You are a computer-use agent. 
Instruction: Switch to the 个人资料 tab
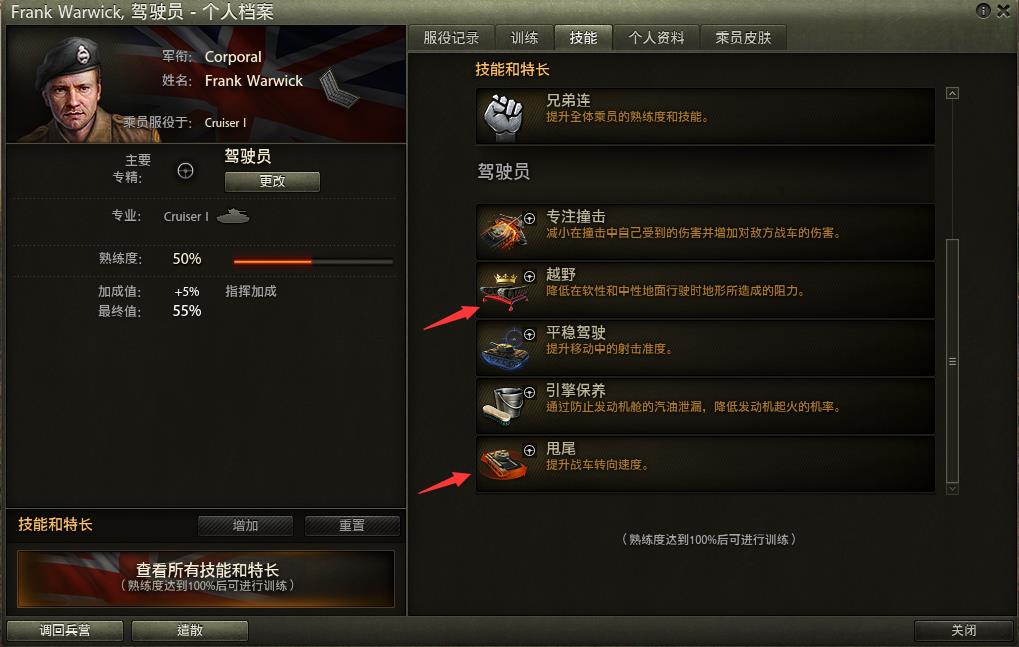click(656, 38)
